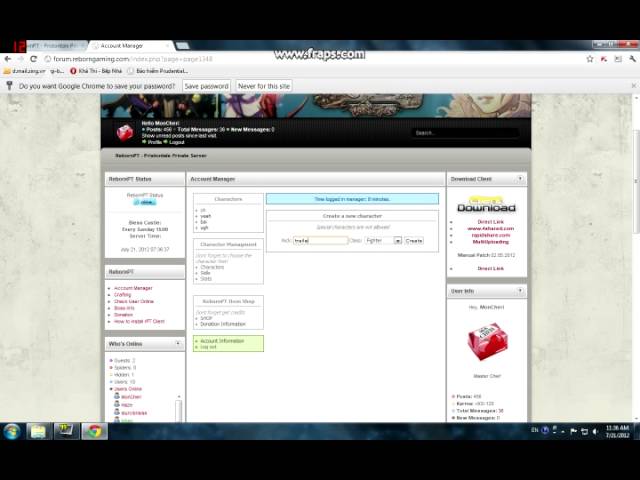Click the online status badge under RebornPT Status
This screenshot has width=640, height=480.
tap(145, 202)
